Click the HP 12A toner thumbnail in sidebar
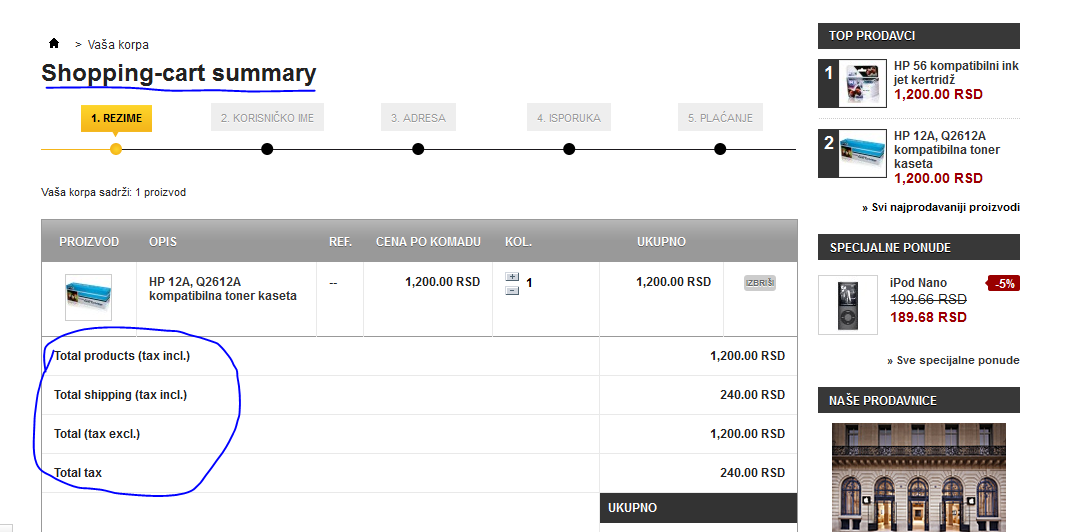The image size is (1075, 532). [x=862, y=153]
